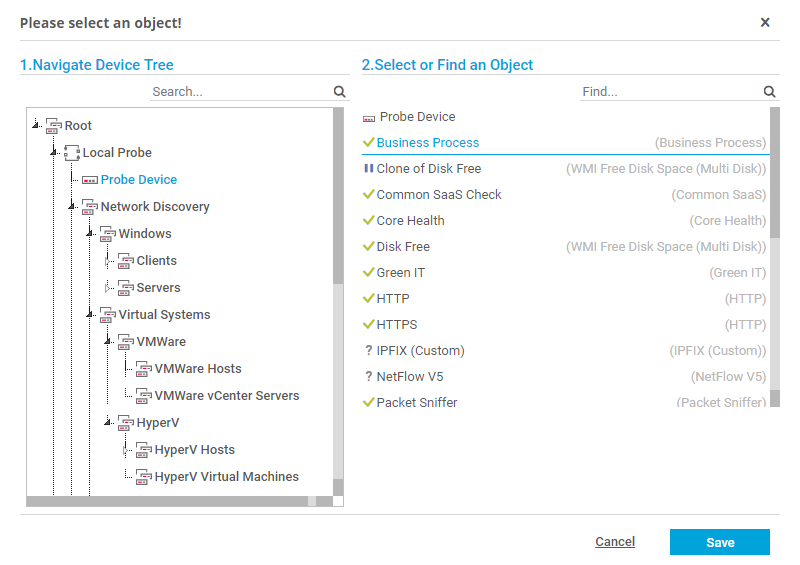Click the object list vertical scrollbar
800x565 pixels.
point(774,300)
